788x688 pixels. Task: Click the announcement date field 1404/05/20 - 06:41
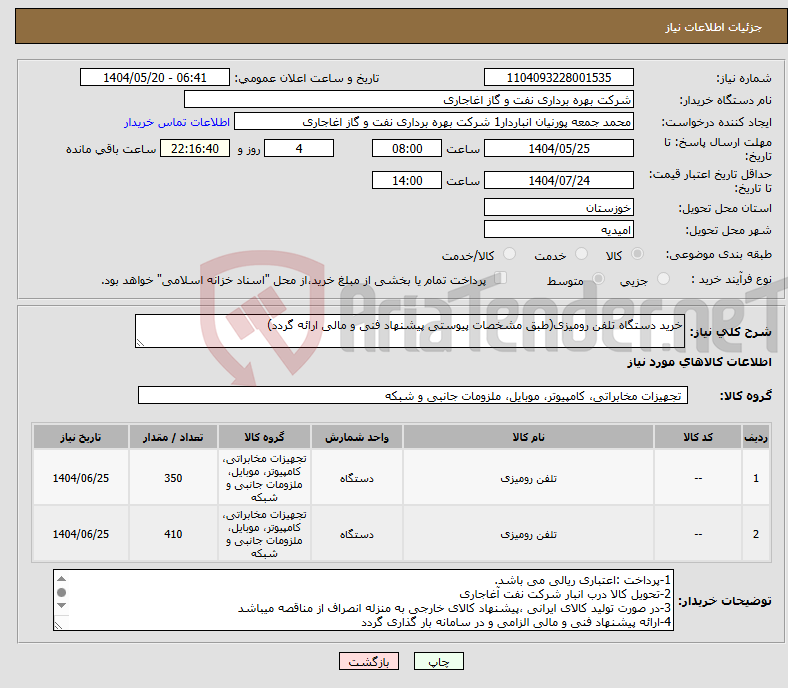pyautogui.click(x=155, y=77)
